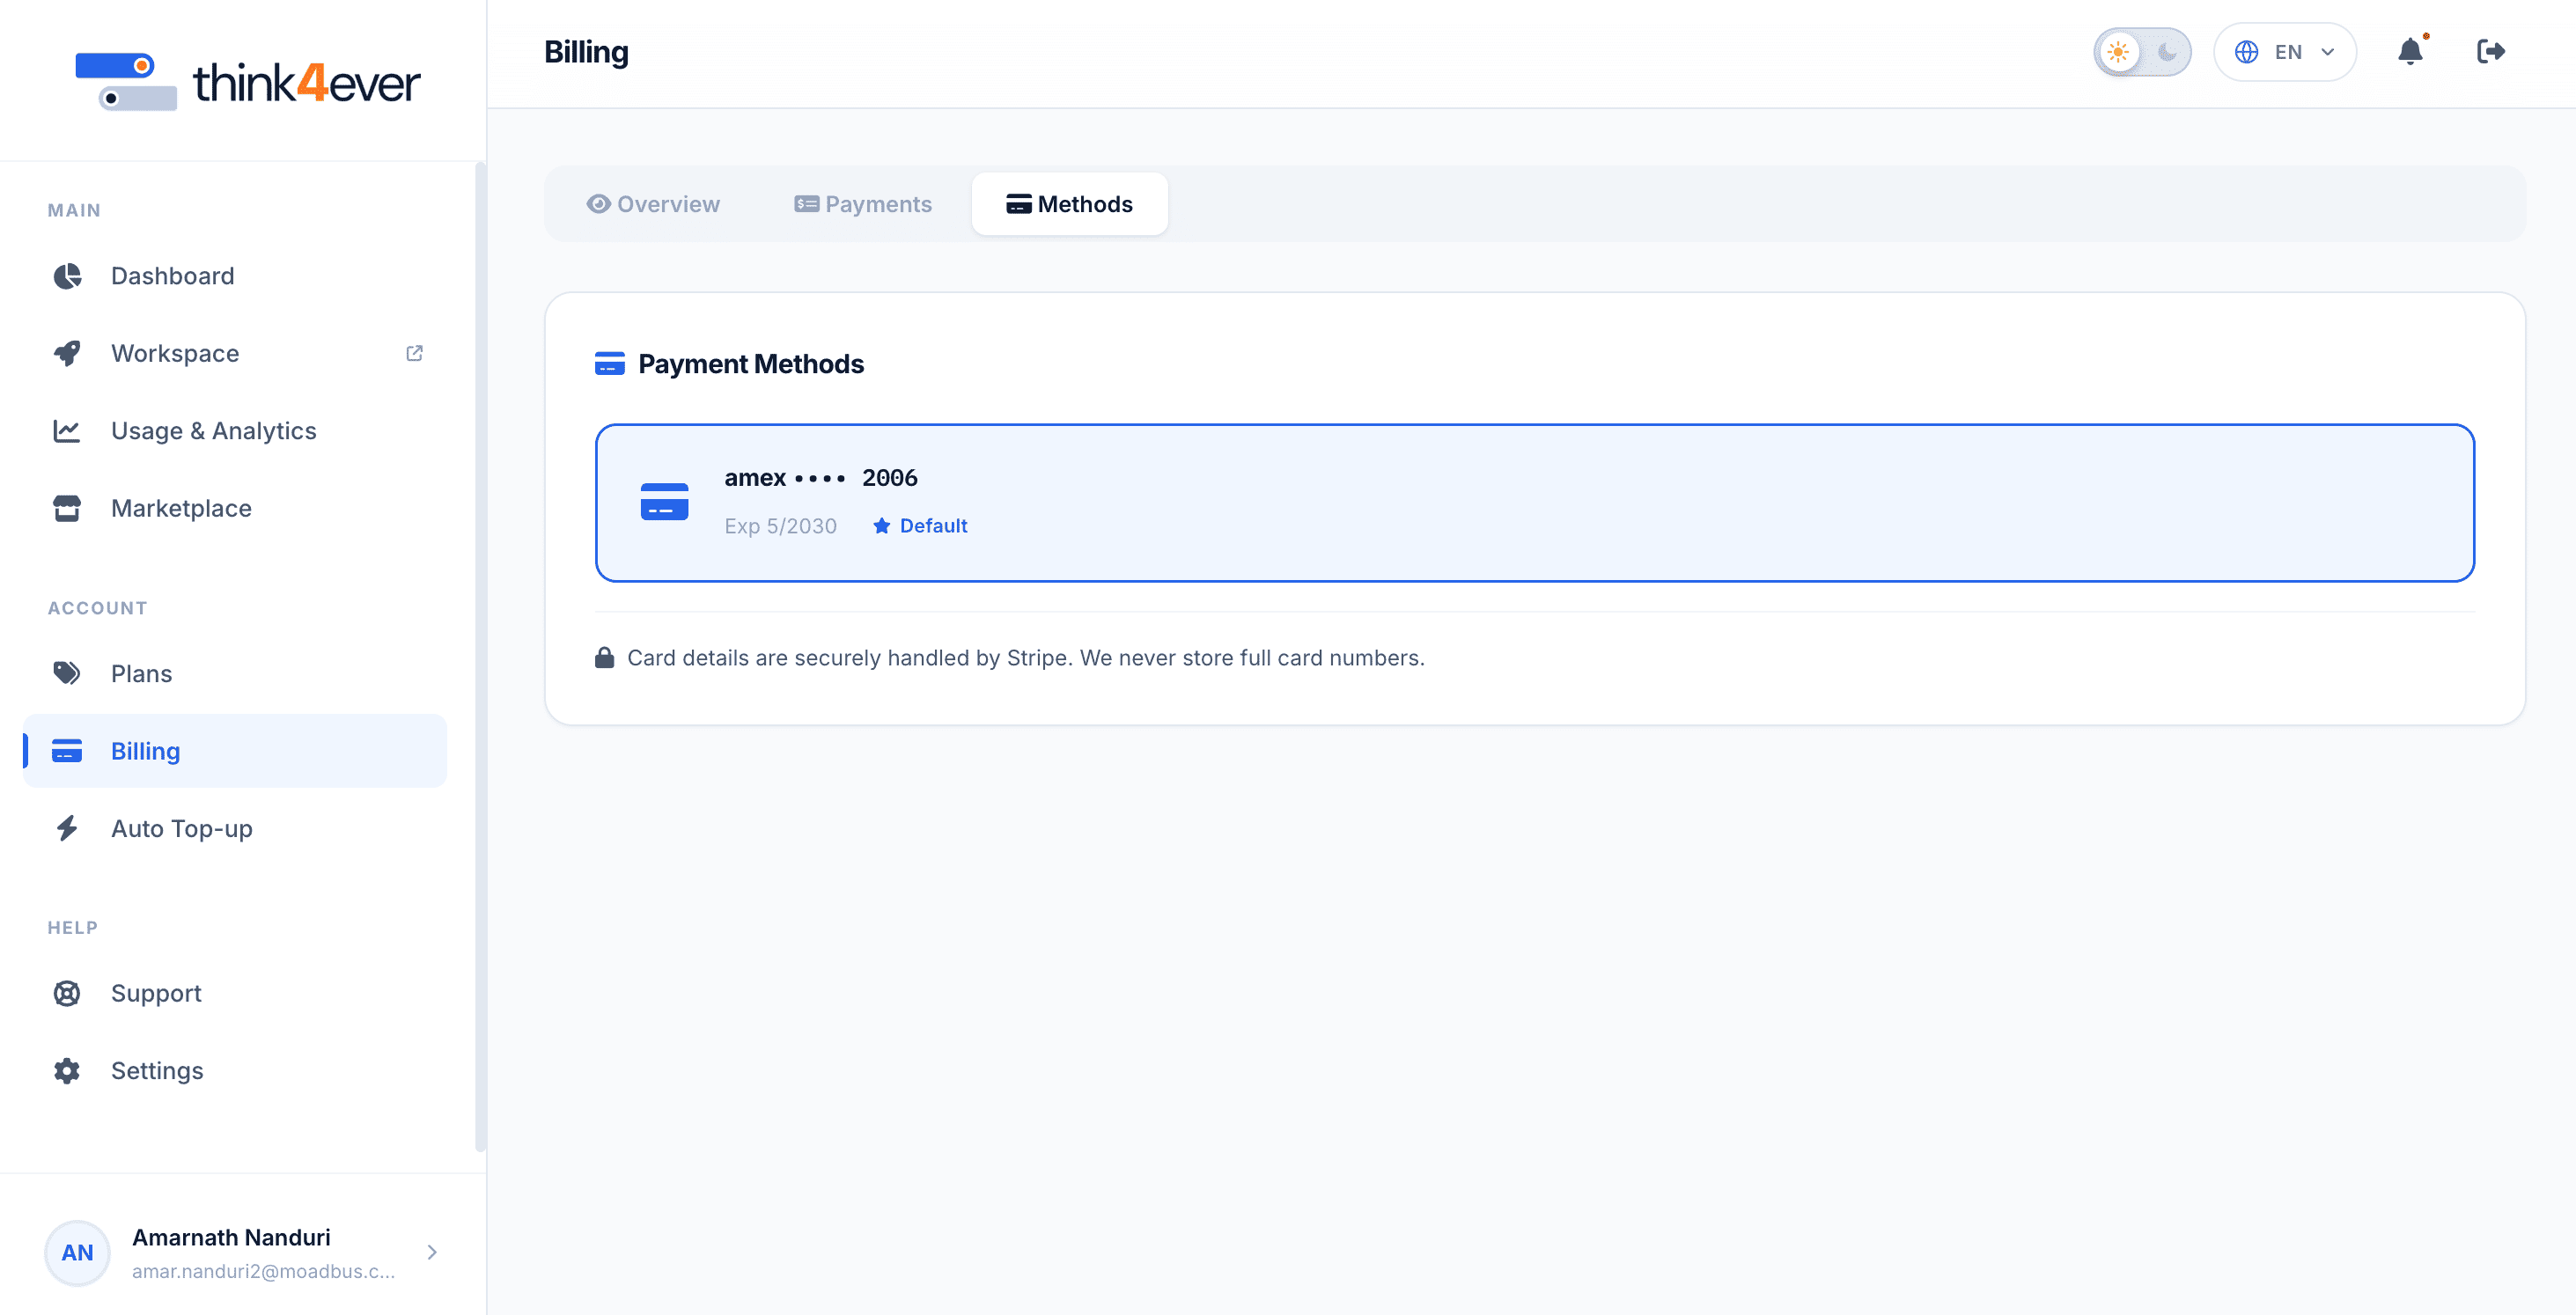Click the 'Billing' page title
This screenshot has height=1315, width=2576.
point(586,52)
